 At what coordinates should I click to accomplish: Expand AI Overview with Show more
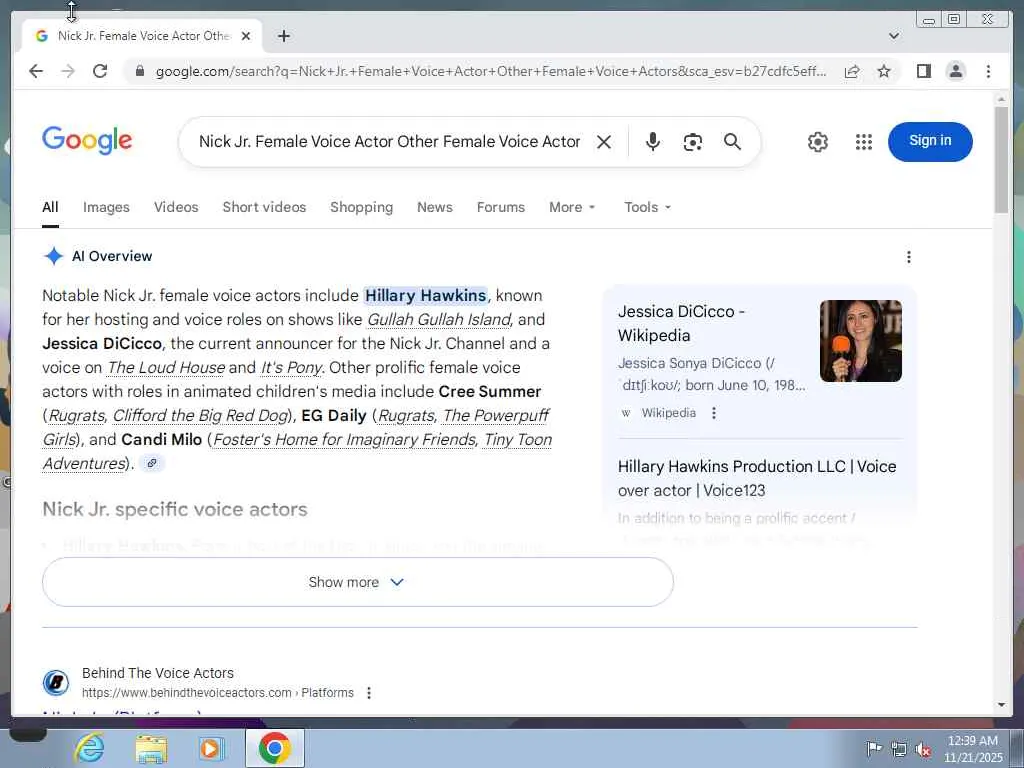pos(357,582)
